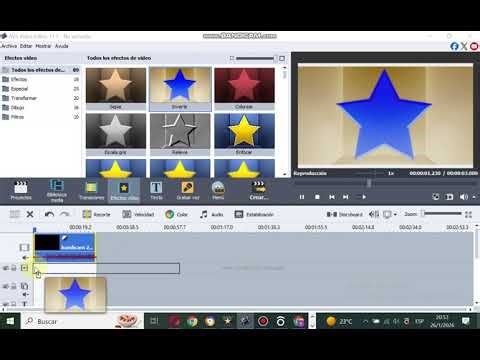Choose the Enfocar effect thumbnail

[244, 134]
